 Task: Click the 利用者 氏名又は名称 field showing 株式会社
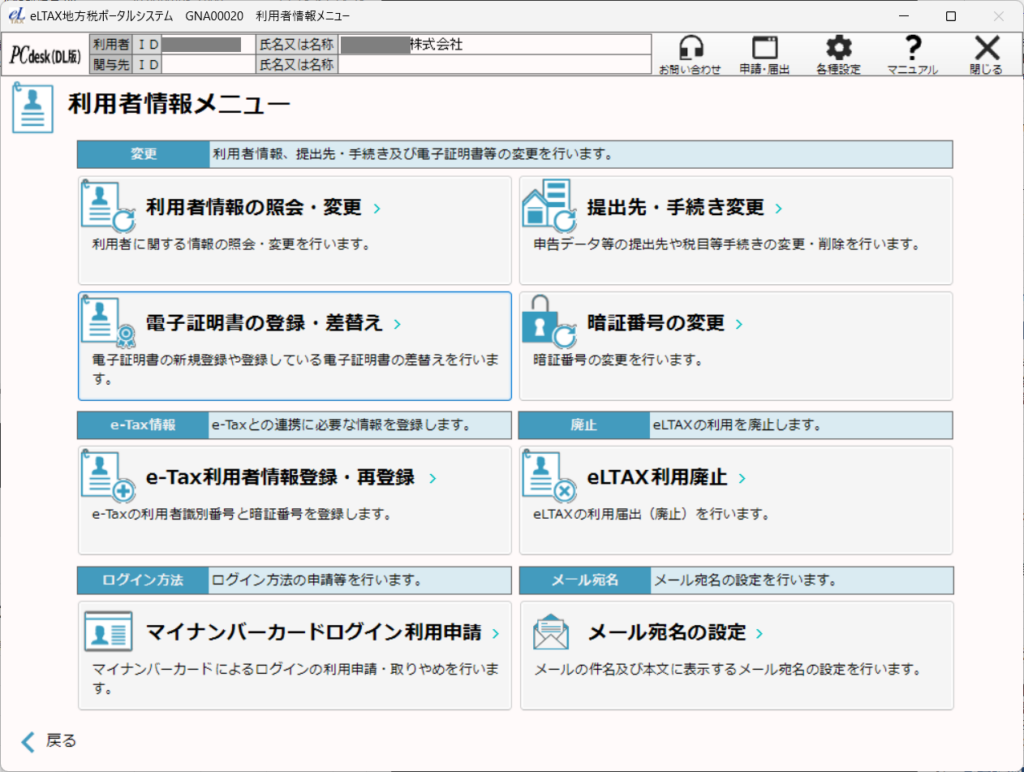click(494, 44)
